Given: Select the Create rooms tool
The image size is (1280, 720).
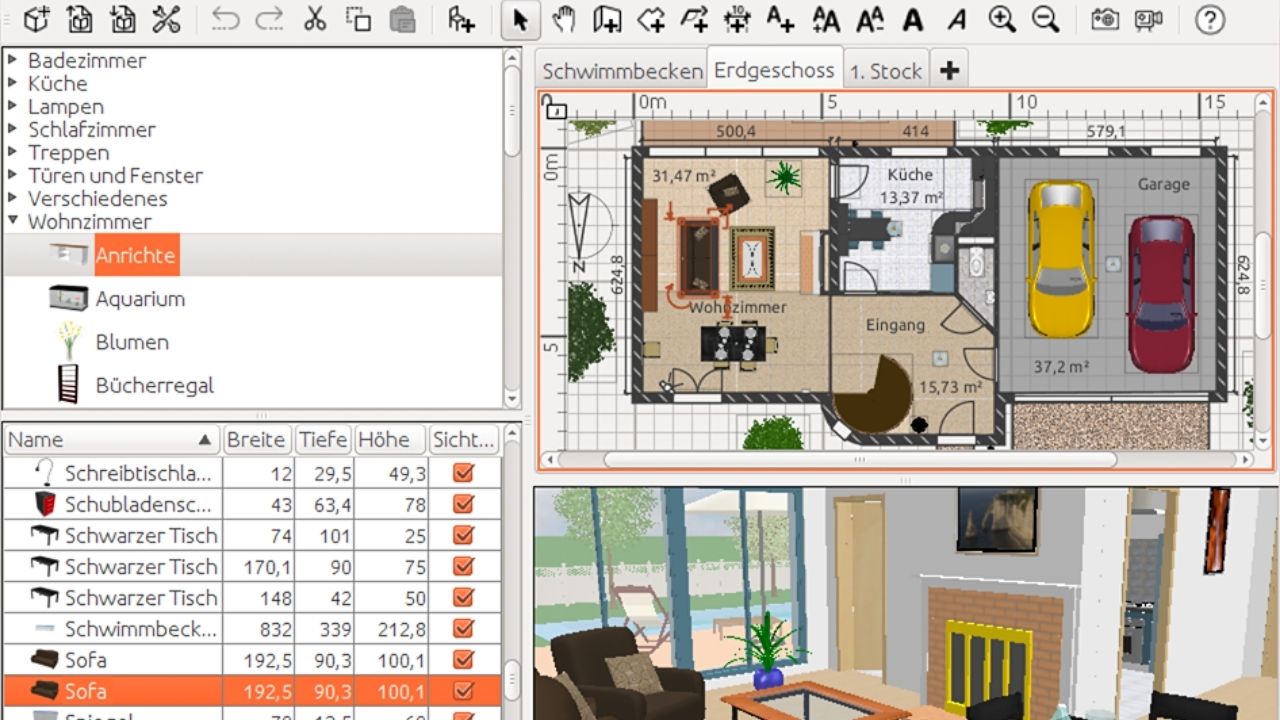Looking at the screenshot, I should (x=650, y=18).
